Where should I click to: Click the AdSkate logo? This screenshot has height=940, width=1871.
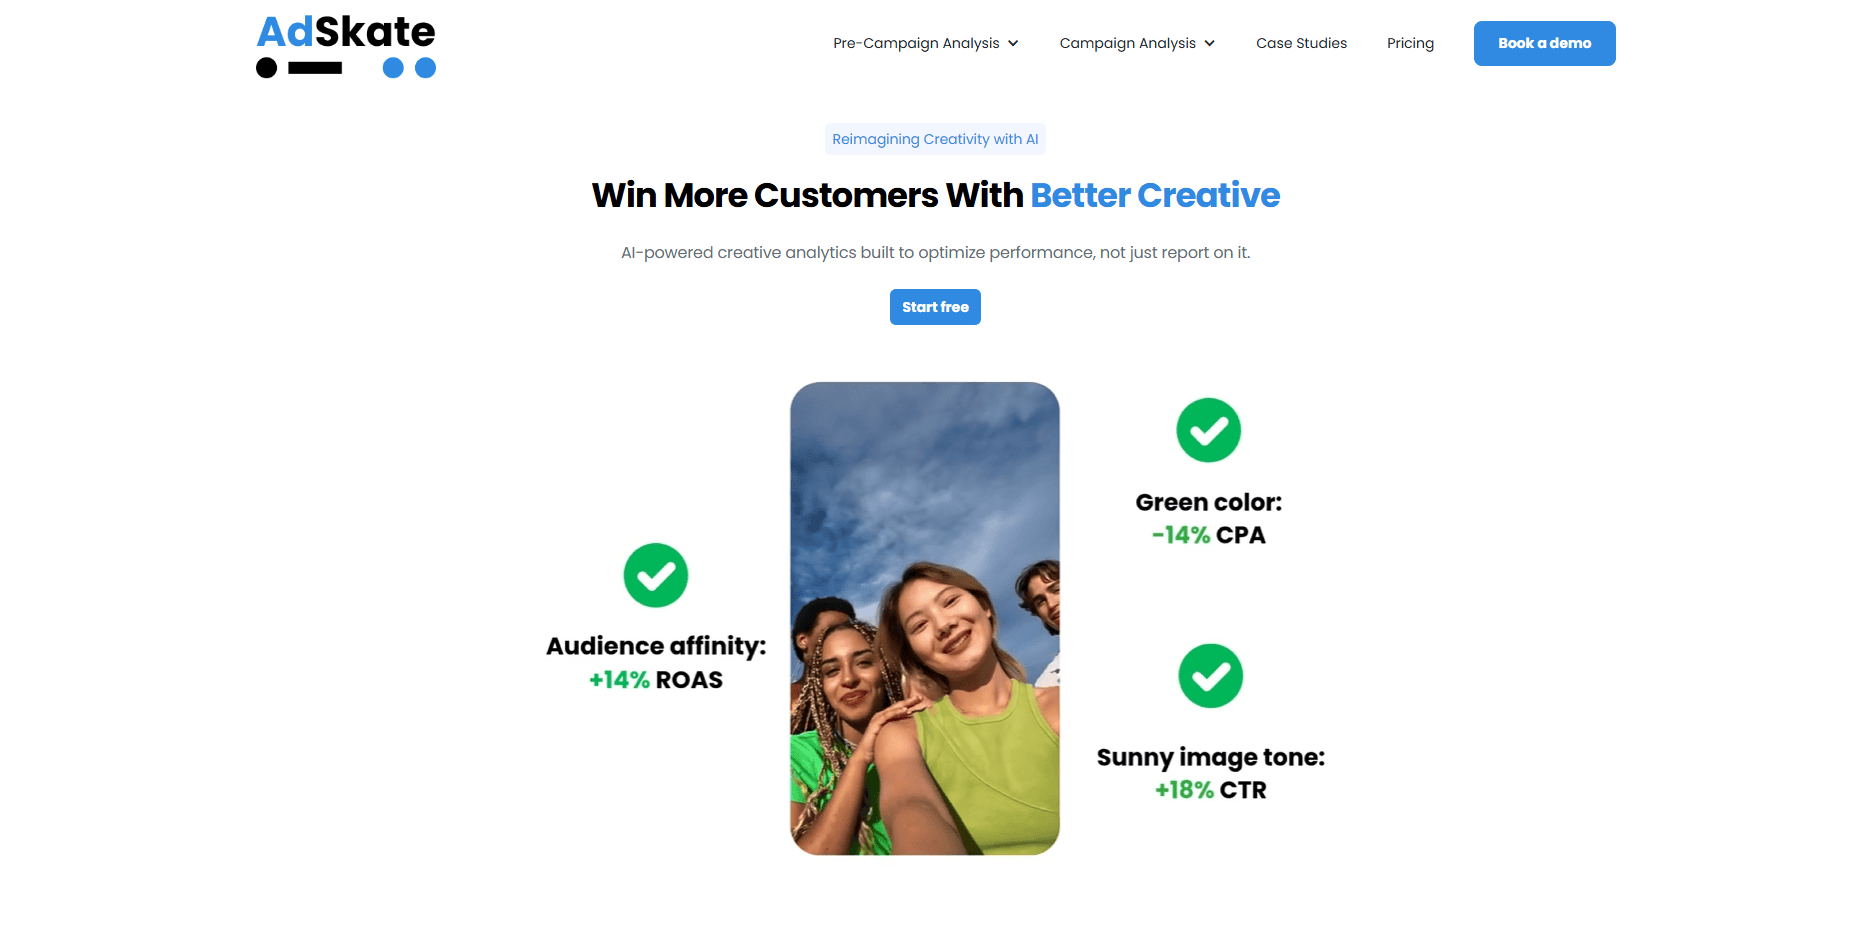(346, 46)
